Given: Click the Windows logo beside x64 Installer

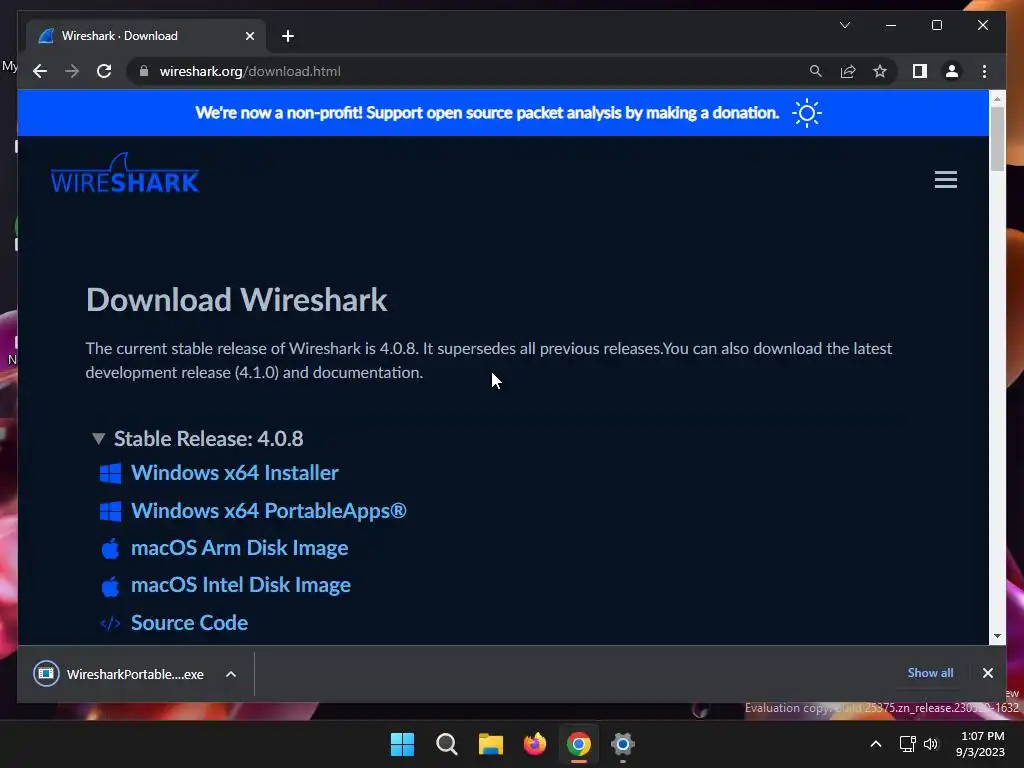Looking at the screenshot, I should 110,473.
